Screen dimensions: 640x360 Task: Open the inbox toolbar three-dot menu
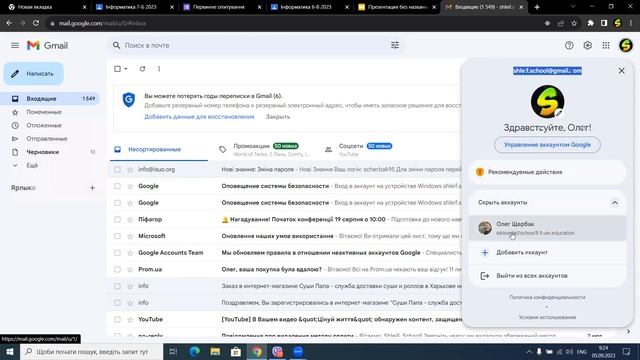click(x=159, y=69)
